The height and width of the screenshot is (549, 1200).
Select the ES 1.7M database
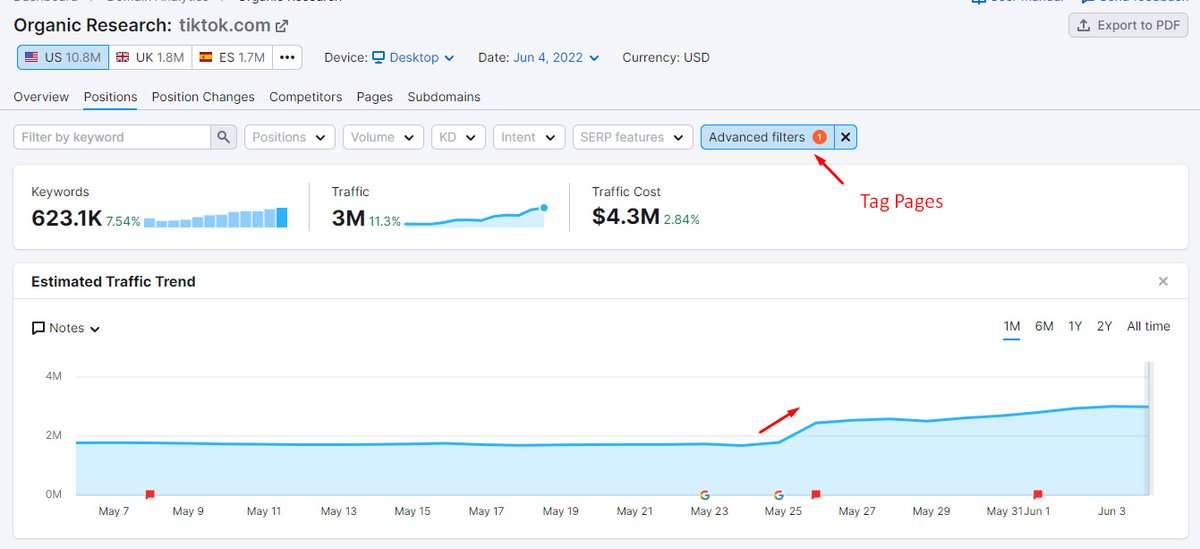[x=231, y=58]
